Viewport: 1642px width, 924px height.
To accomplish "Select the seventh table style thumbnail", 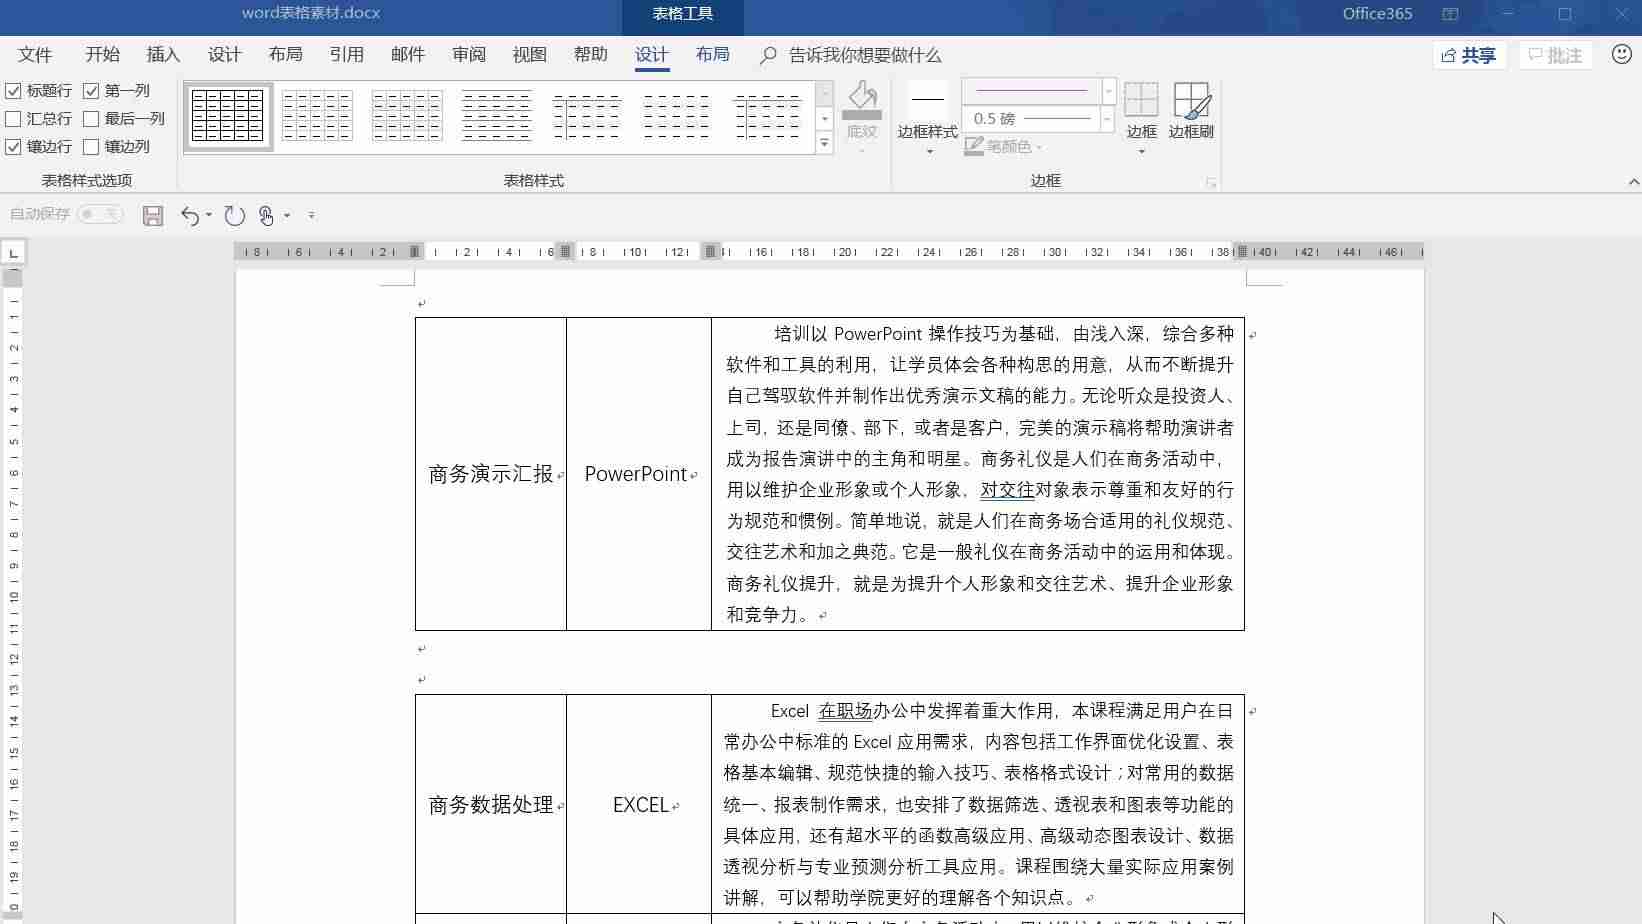I will (x=767, y=116).
